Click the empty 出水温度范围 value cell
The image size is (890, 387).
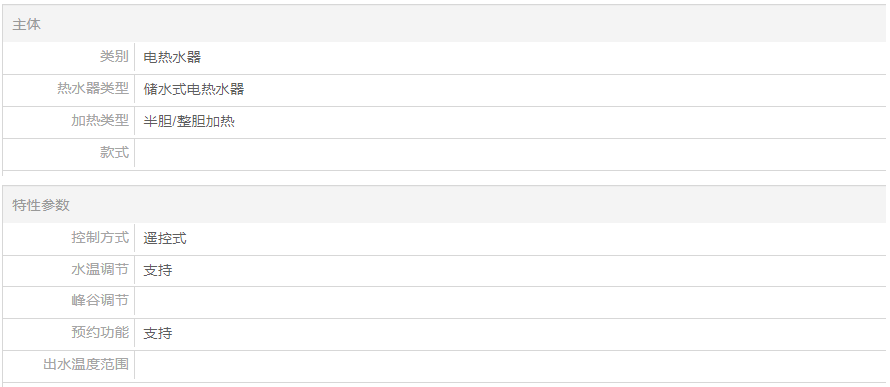(510, 366)
